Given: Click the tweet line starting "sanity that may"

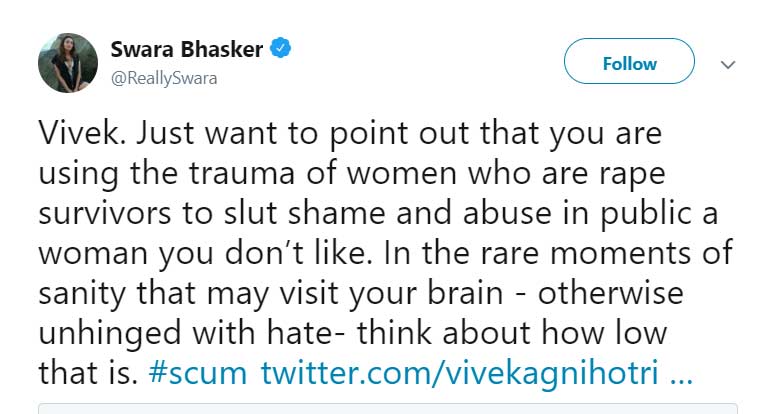Looking at the screenshot, I should tap(361, 294).
